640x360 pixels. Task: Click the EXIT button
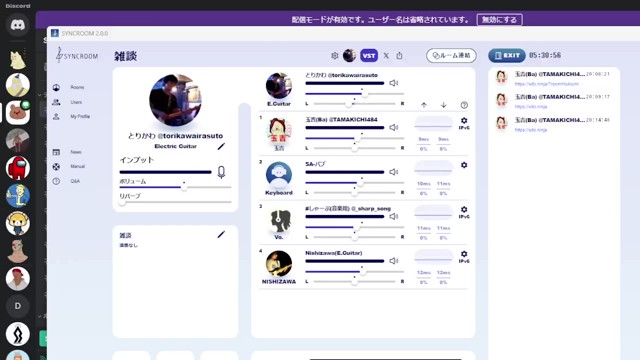point(507,56)
